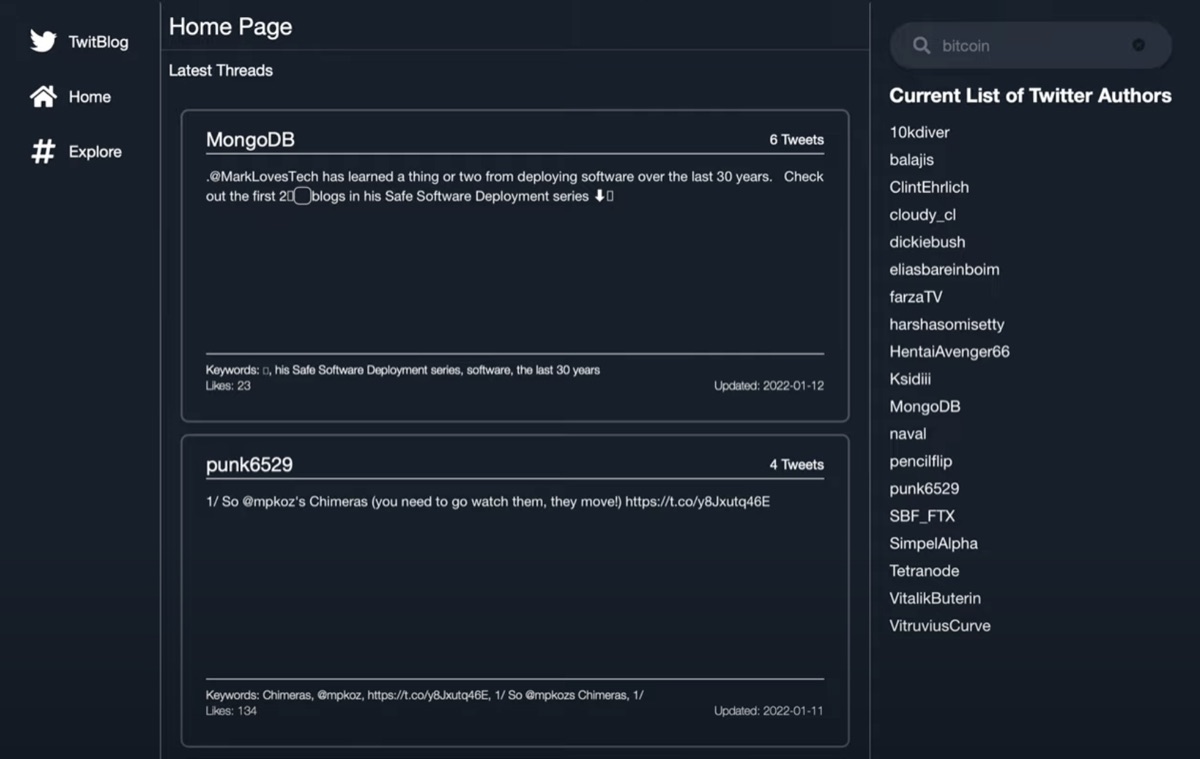Screen dimensions: 1200x759
Task: Click the MongoDB thread text about @MarkLovesTech
Action: 514,186
